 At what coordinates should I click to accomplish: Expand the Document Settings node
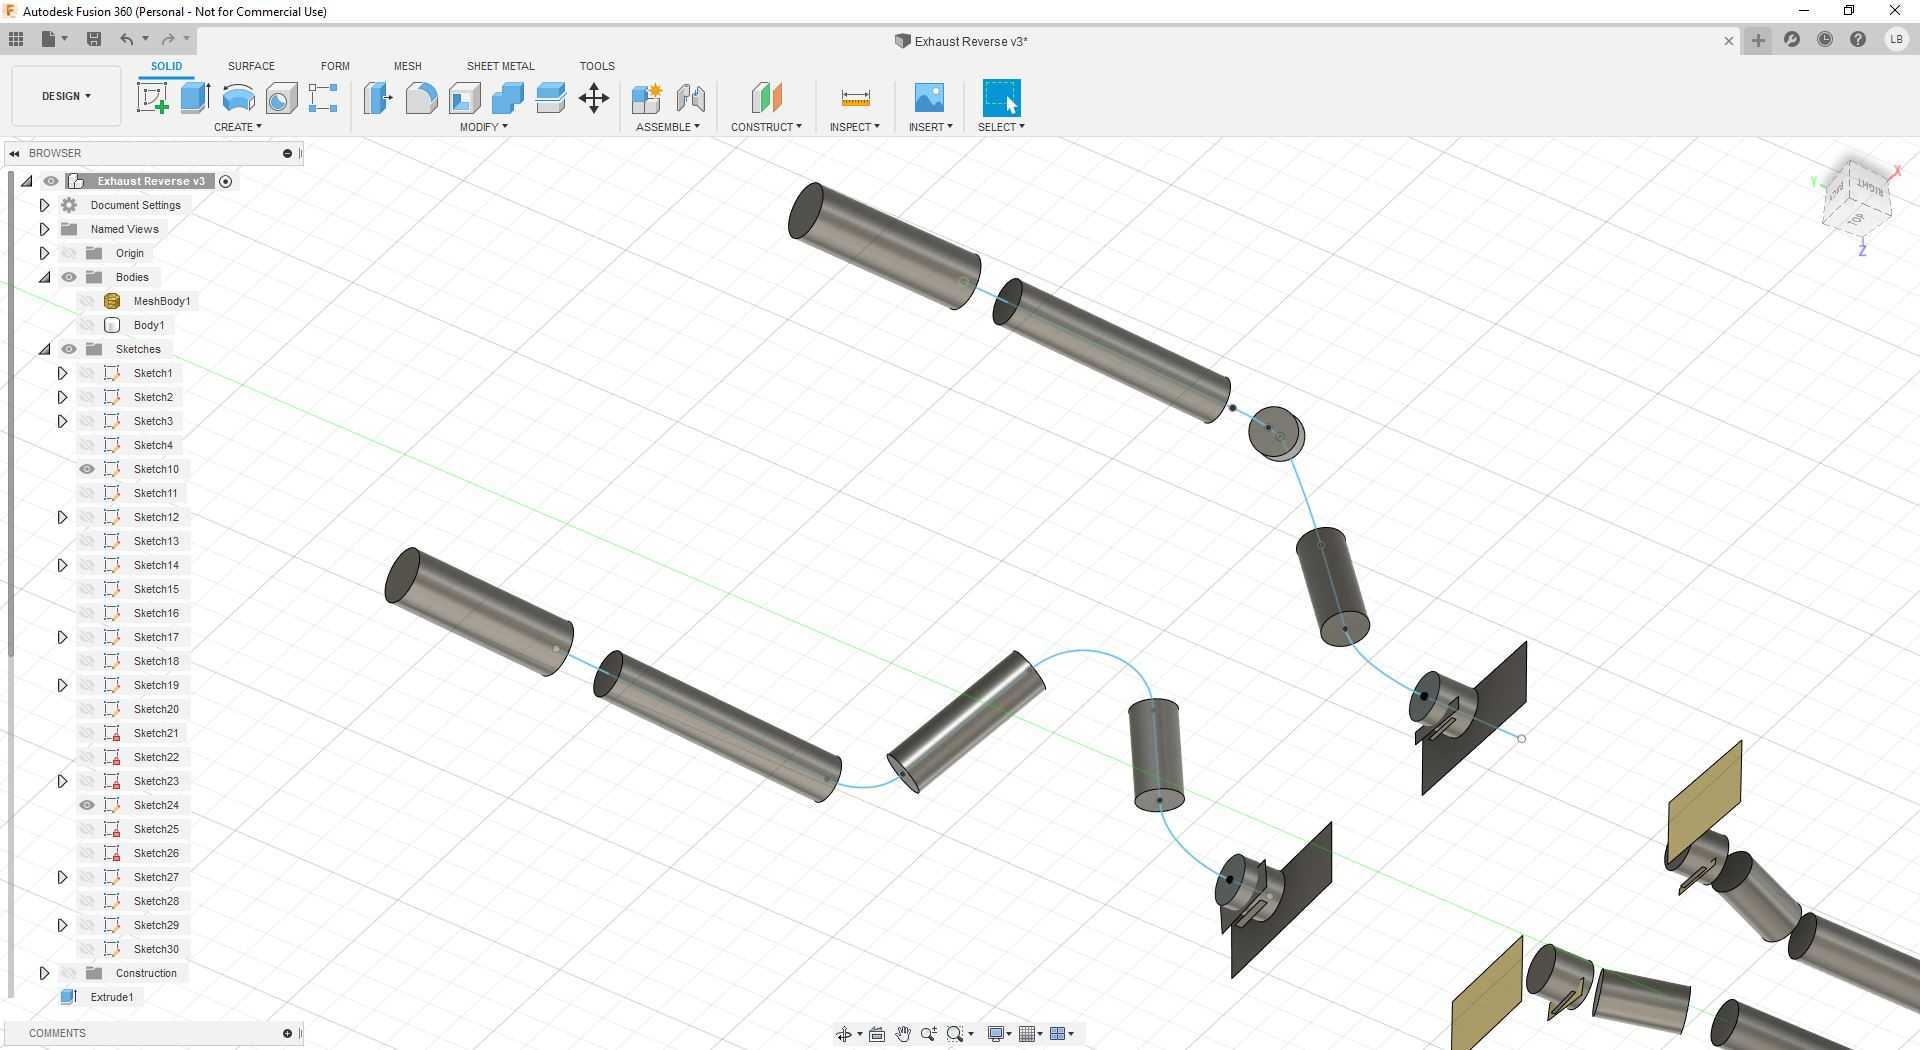[x=44, y=205]
